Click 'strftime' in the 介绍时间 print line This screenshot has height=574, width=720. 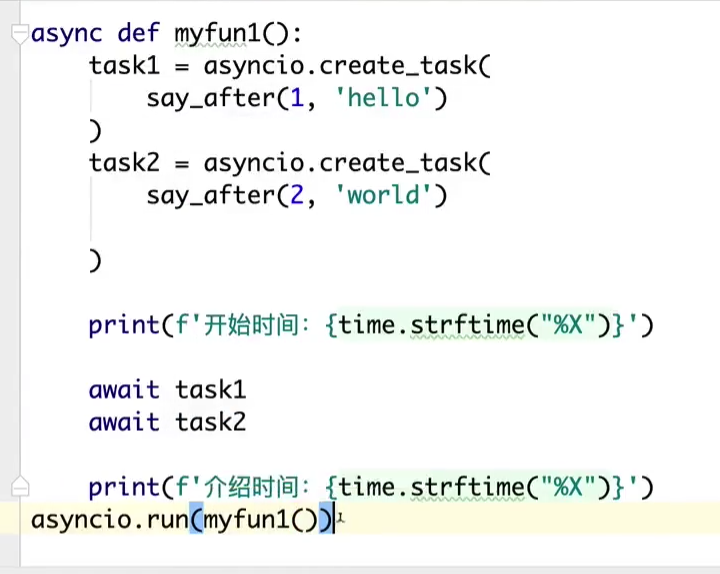click(x=467, y=487)
